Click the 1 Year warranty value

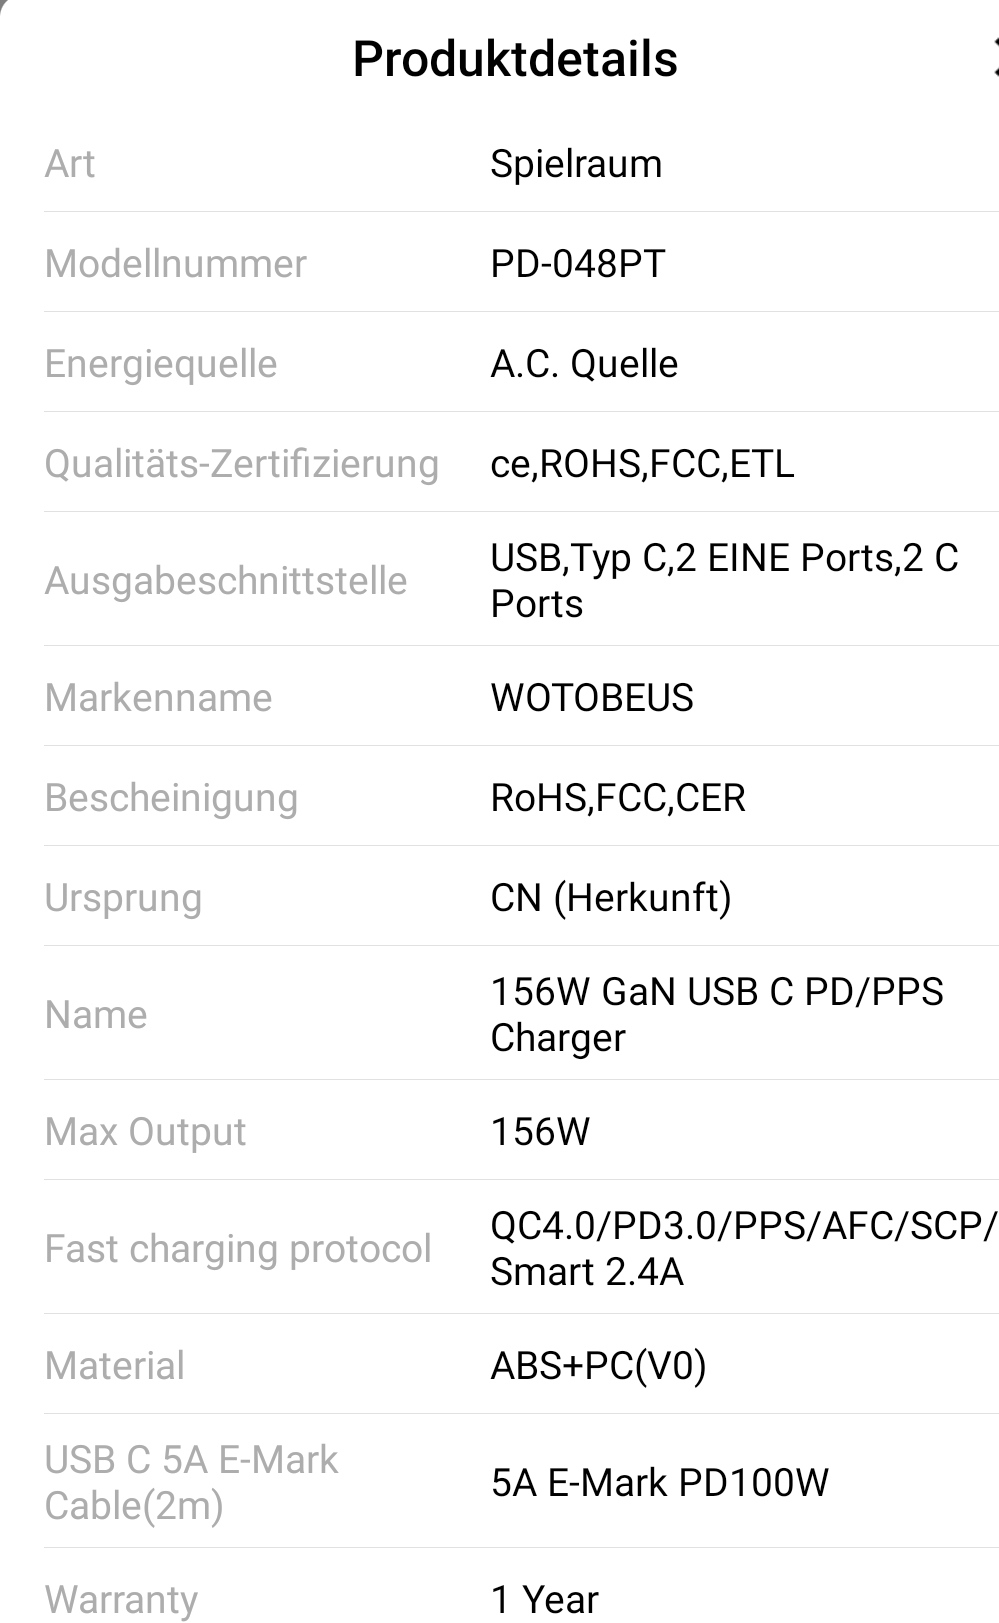[544, 1600]
